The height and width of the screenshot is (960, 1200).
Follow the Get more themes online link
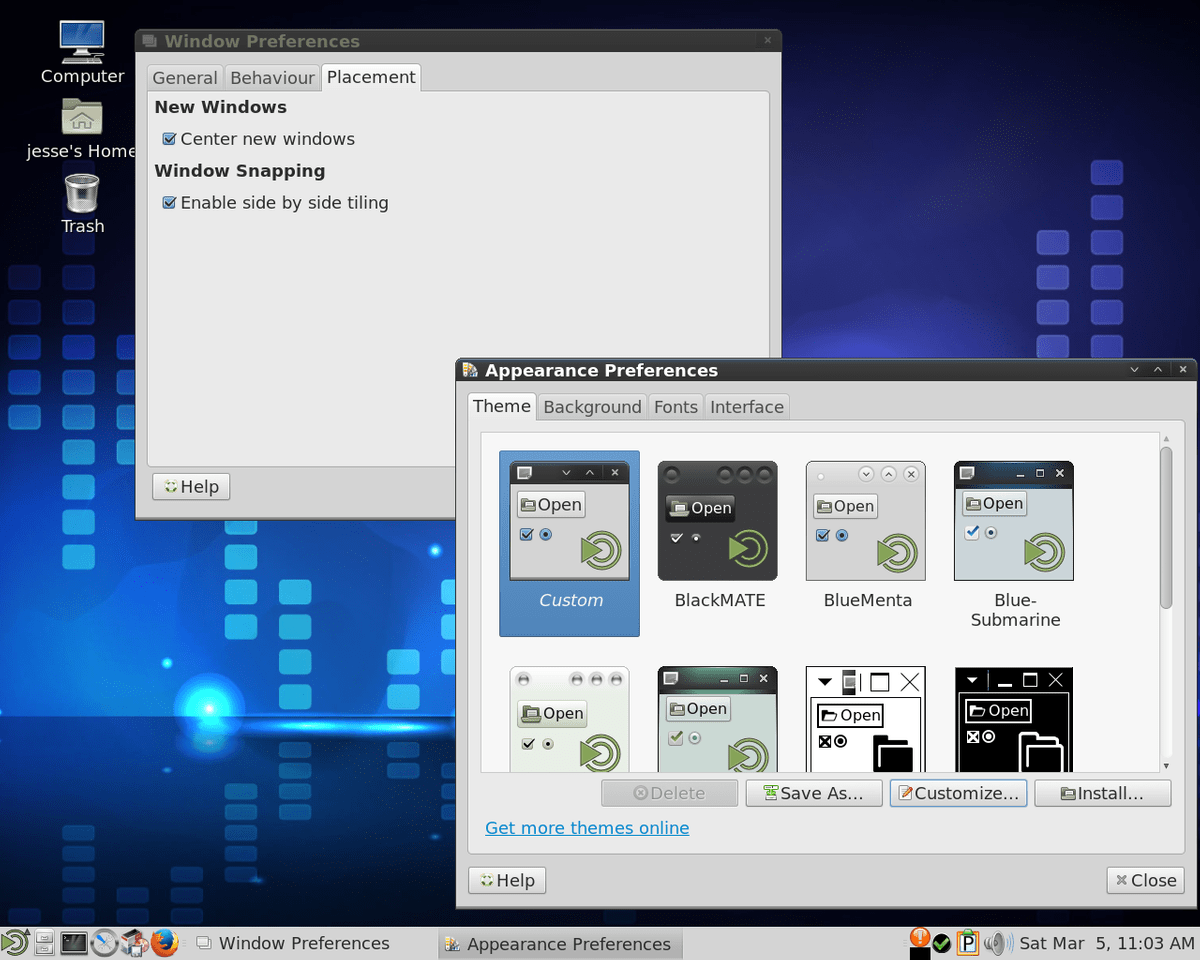(x=587, y=828)
